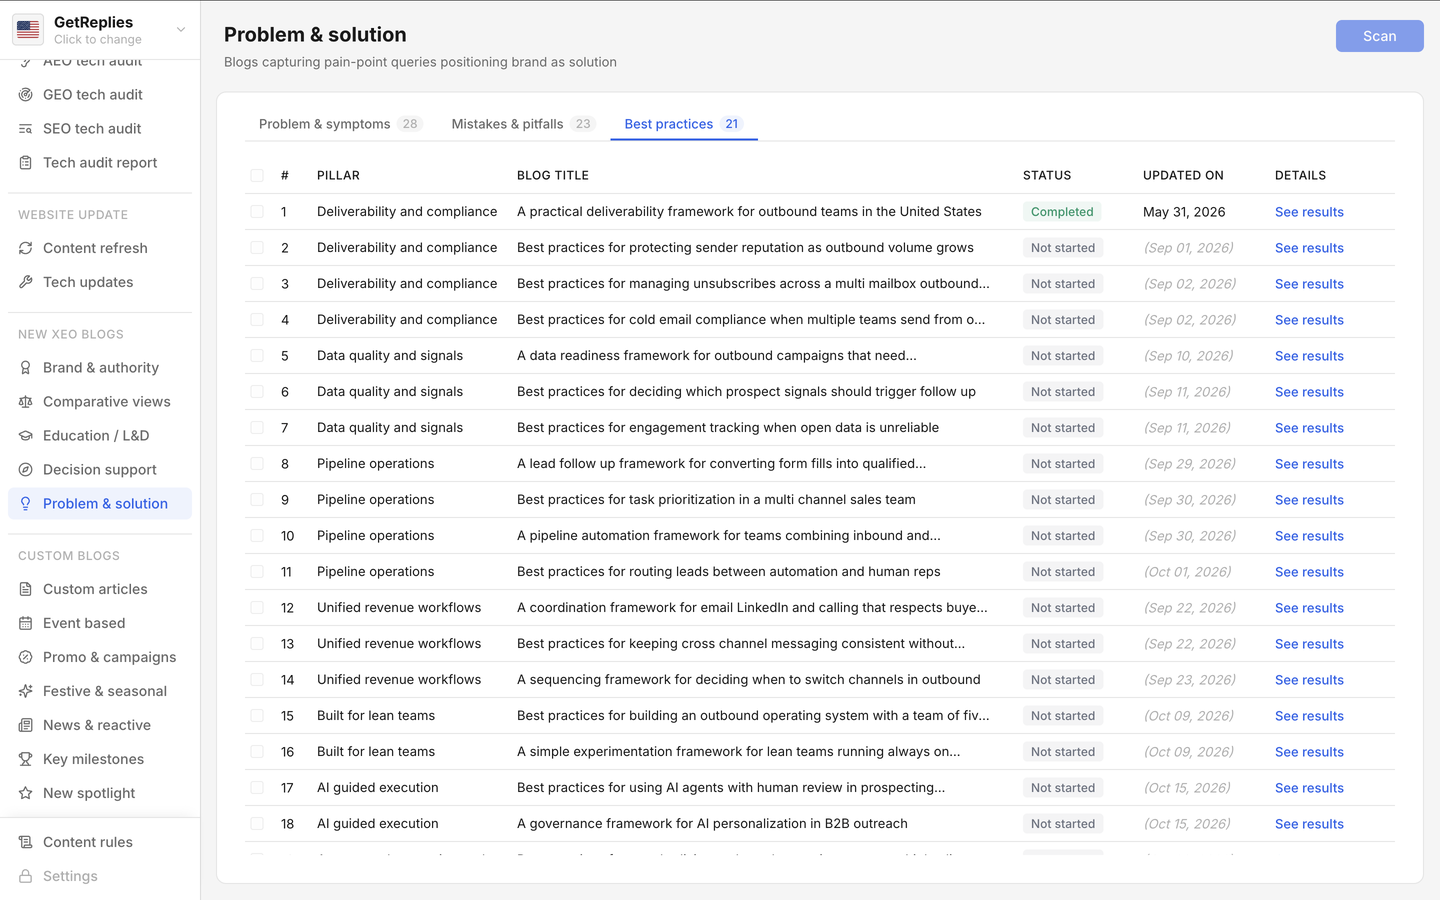Click 'A sequencing framework for deciding' title
This screenshot has width=1440, height=900.
pos(749,680)
